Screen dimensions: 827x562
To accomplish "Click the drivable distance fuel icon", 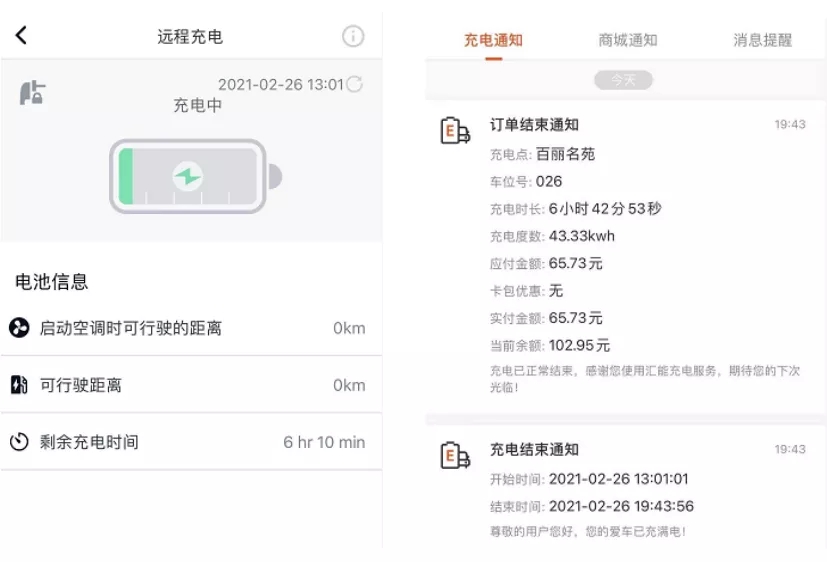I will [x=19, y=385].
